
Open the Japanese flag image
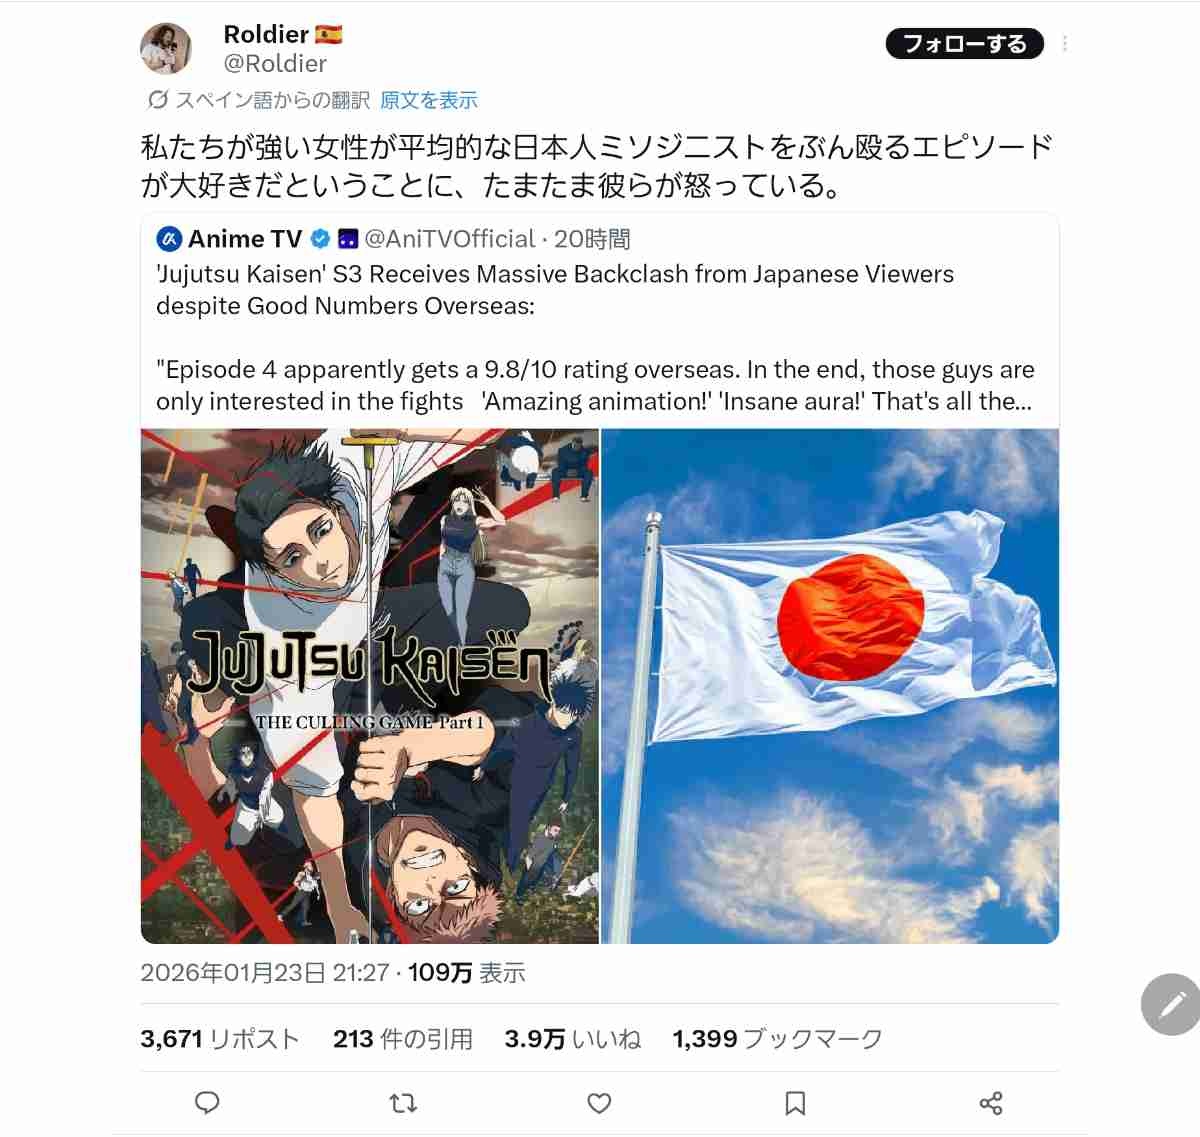830,686
